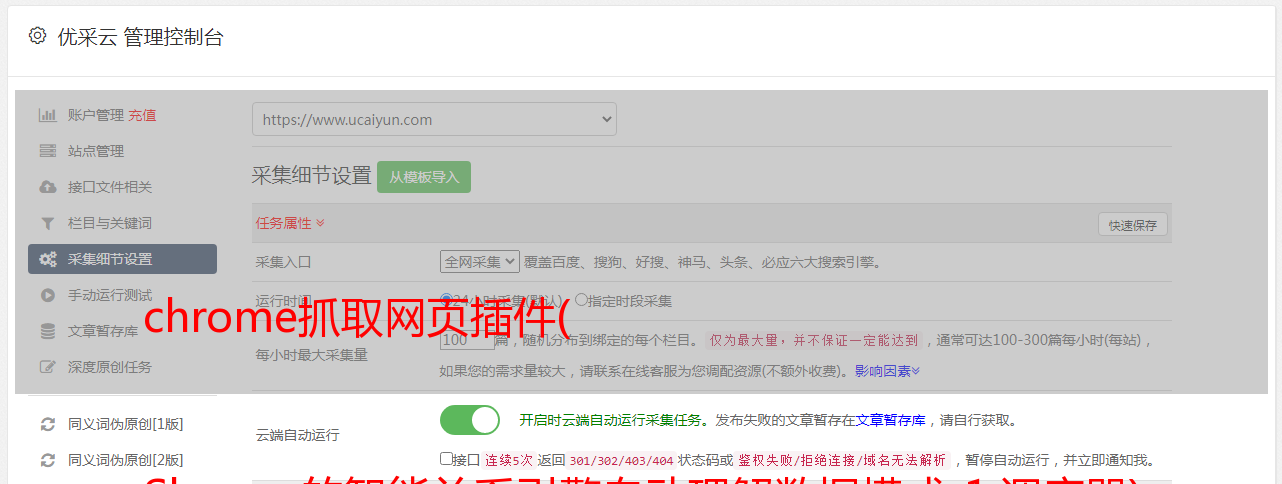The image size is (1282, 484).
Task: Click refresh icon beside 同义词伪原创[2版]
Action: click(x=47, y=460)
